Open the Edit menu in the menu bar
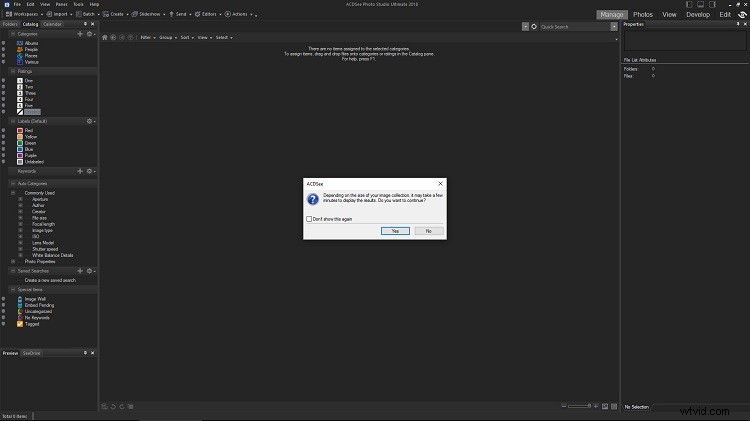750x421 pixels. [x=31, y=4]
